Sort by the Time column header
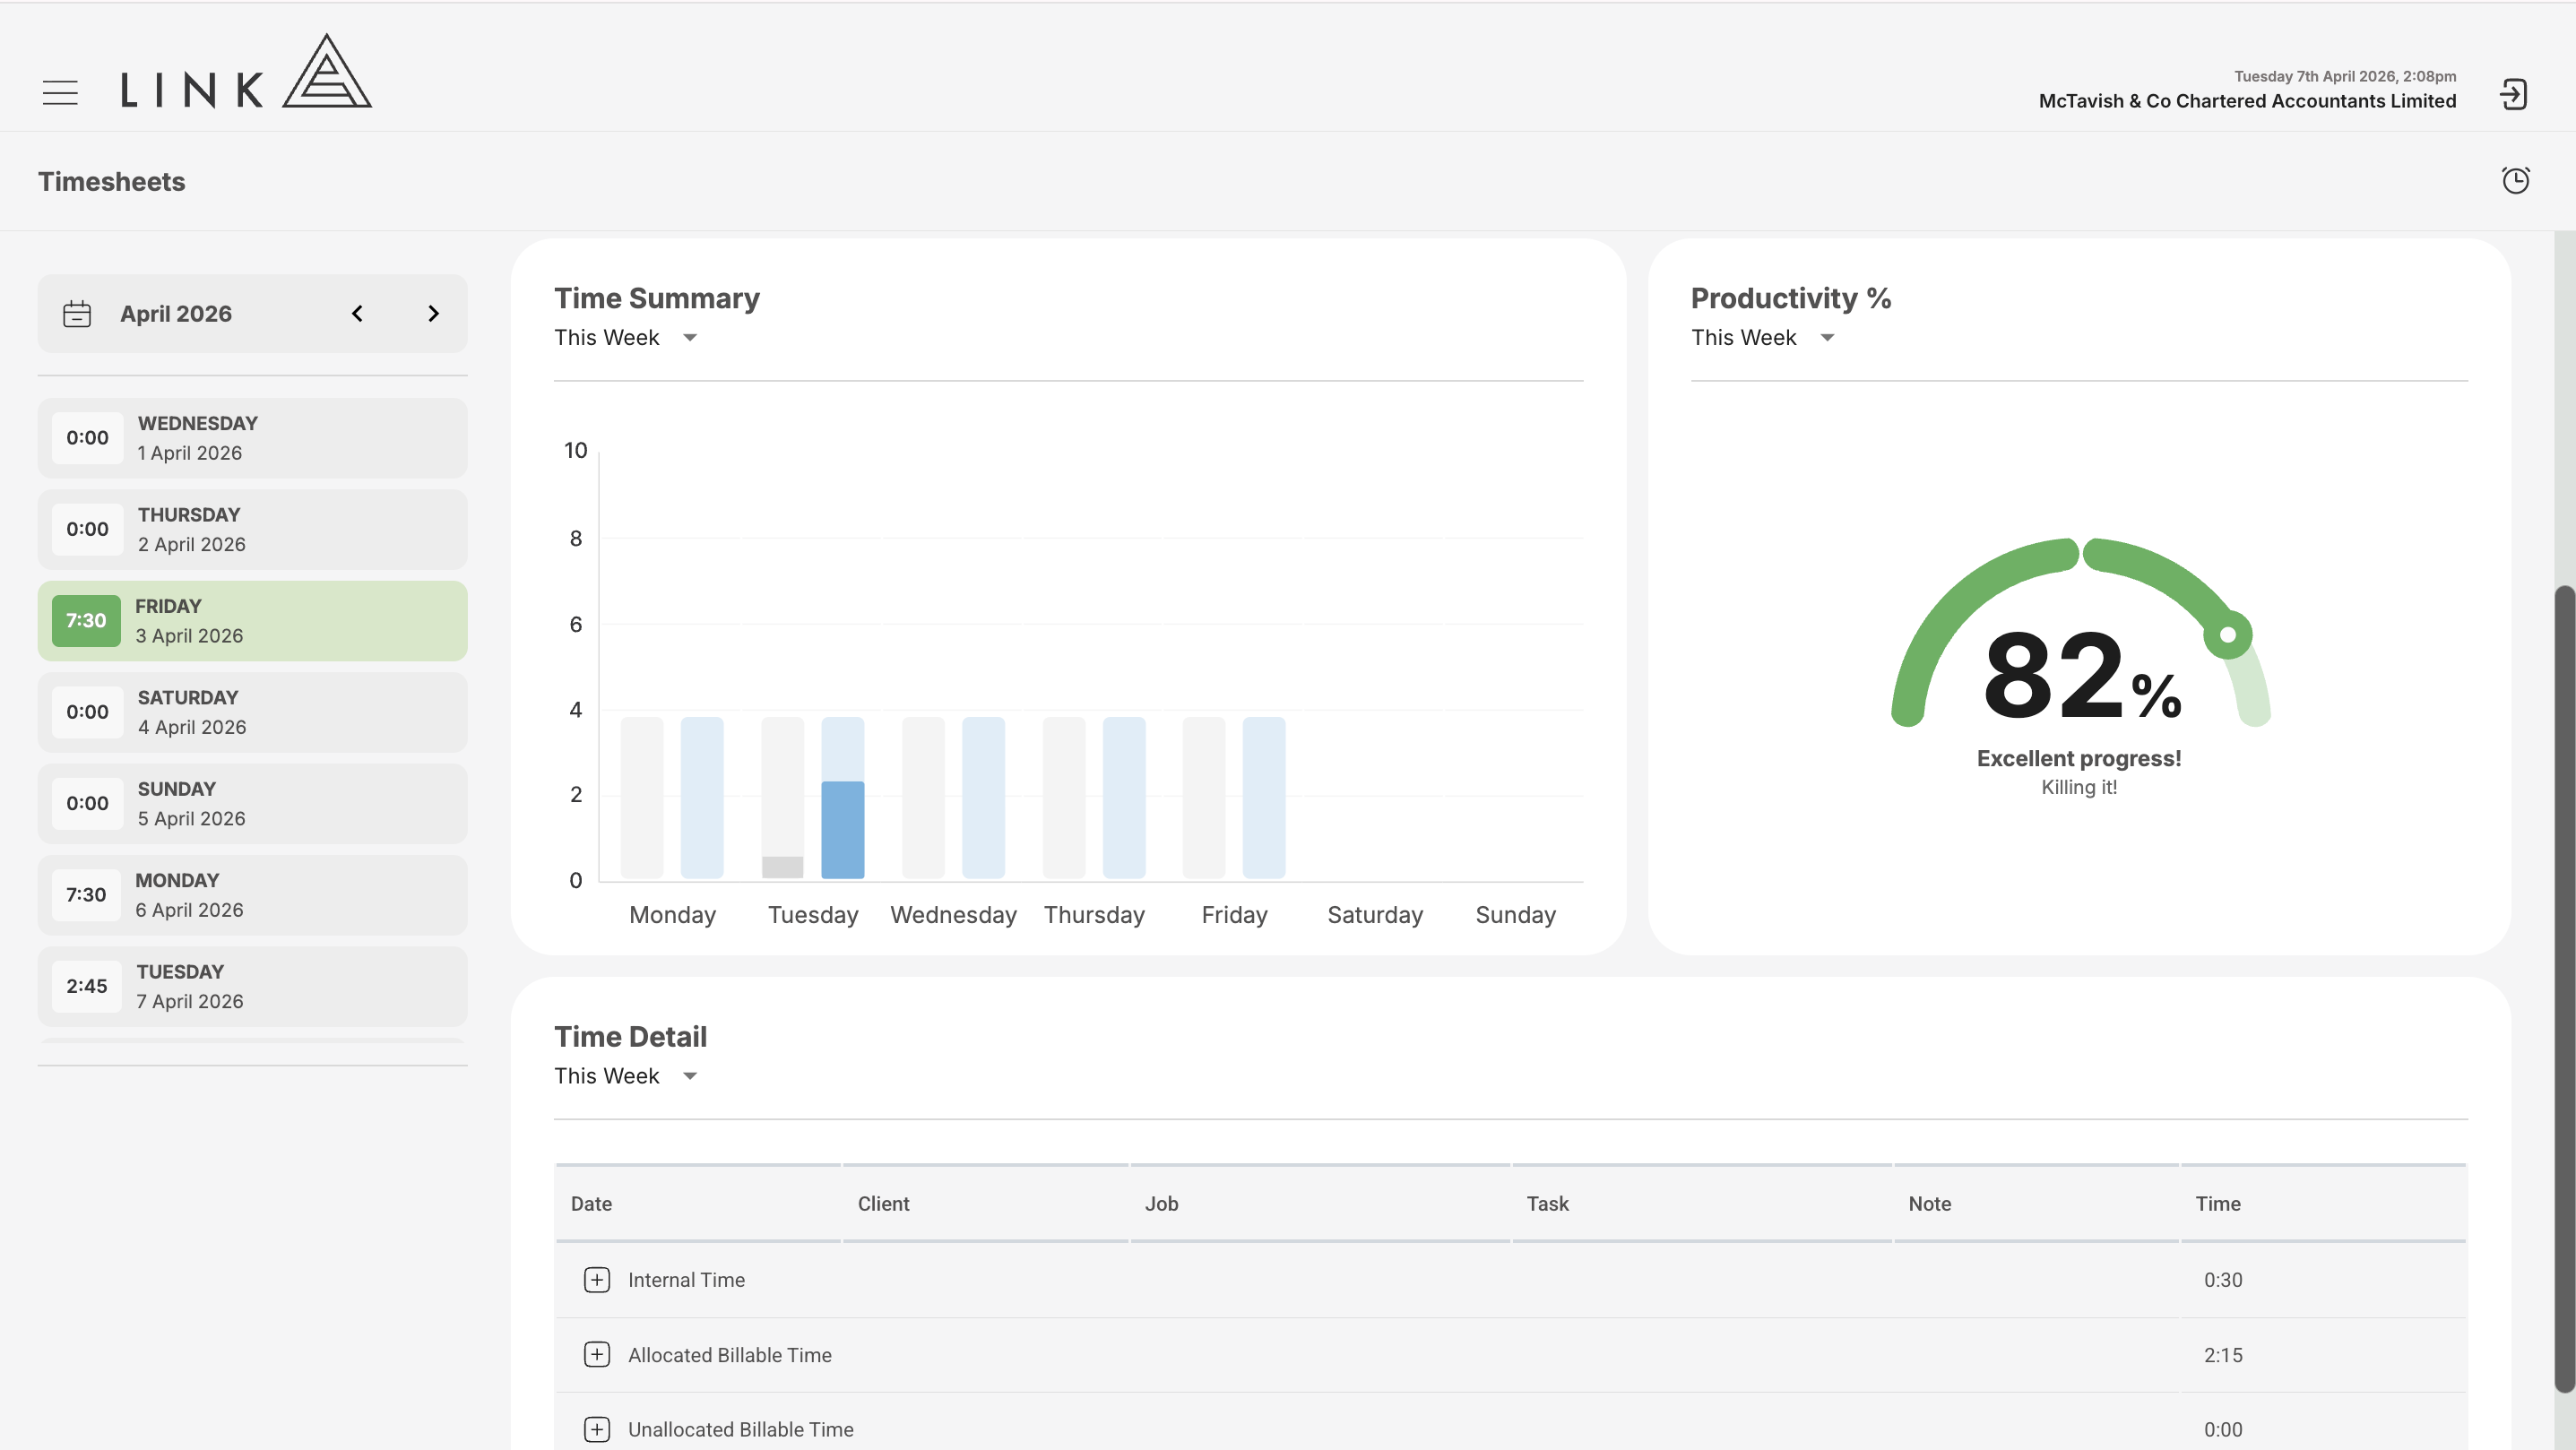 (2218, 1204)
